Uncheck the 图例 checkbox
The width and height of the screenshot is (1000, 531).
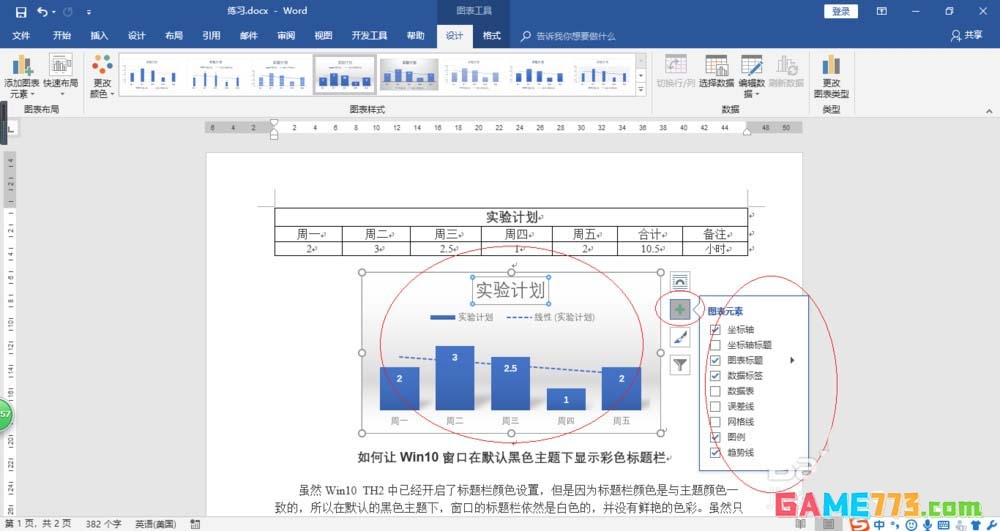715,437
